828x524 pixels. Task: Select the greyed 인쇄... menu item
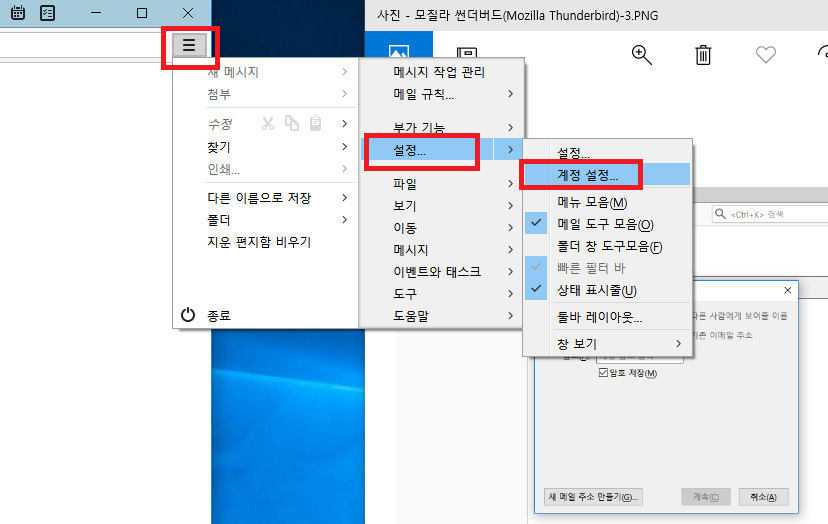[223, 169]
